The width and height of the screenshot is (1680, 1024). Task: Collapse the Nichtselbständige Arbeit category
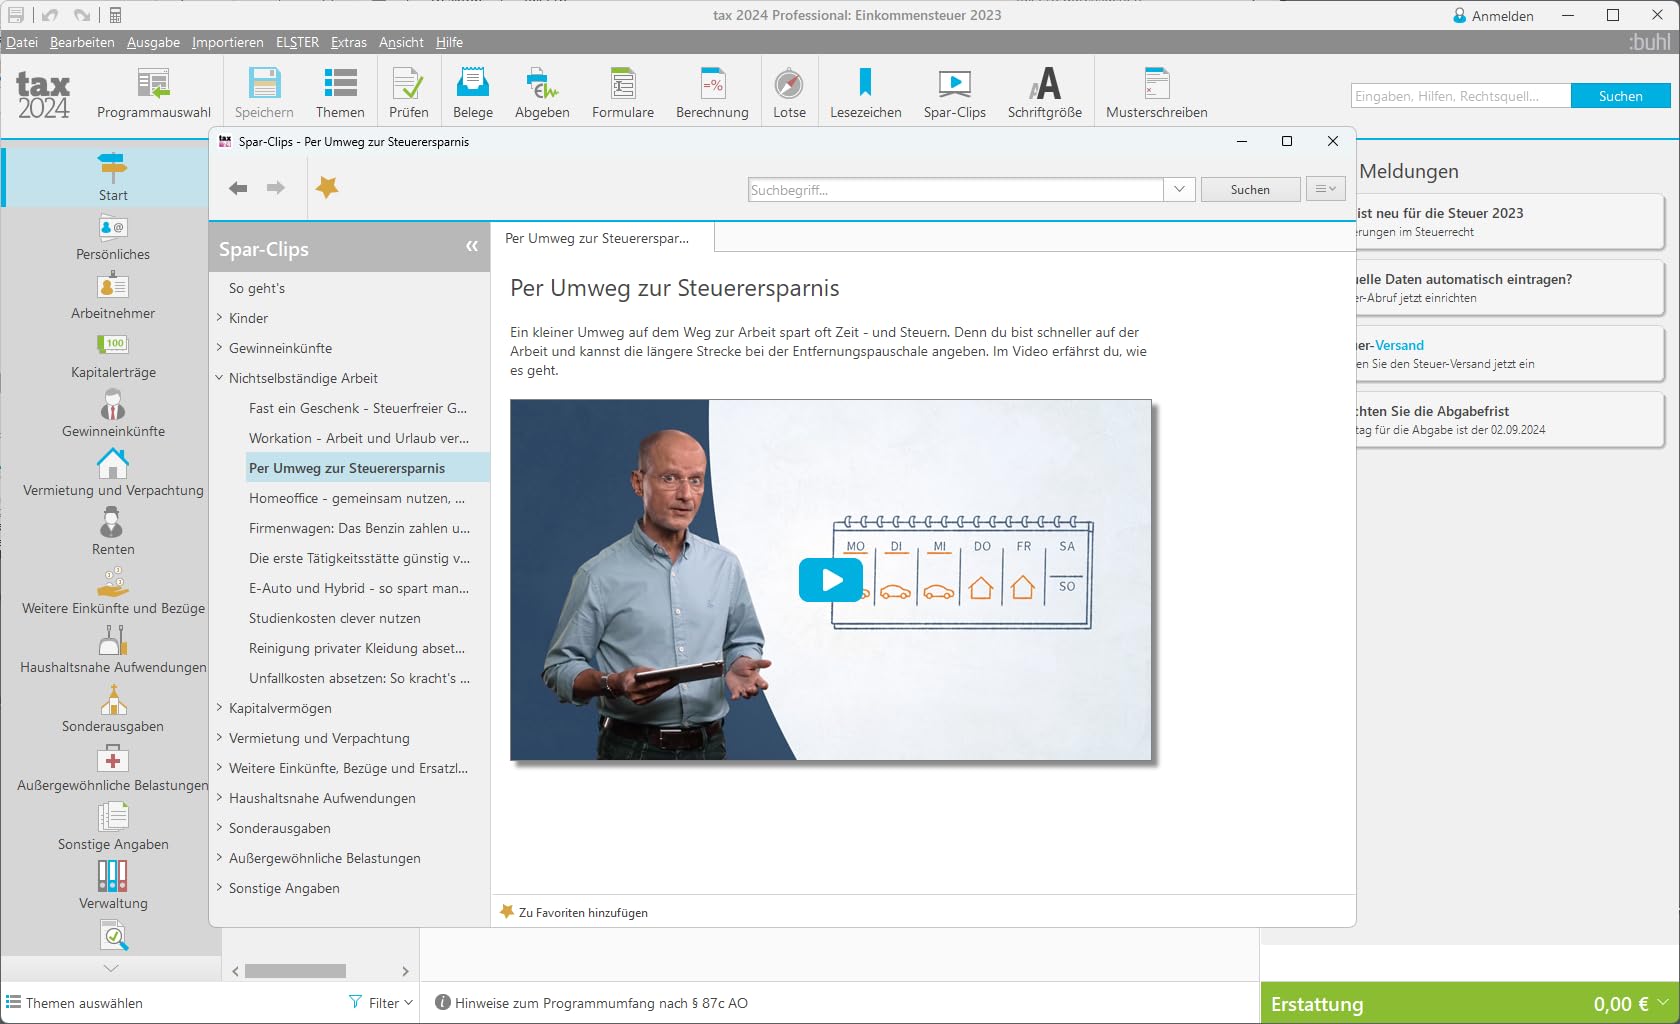[219, 378]
